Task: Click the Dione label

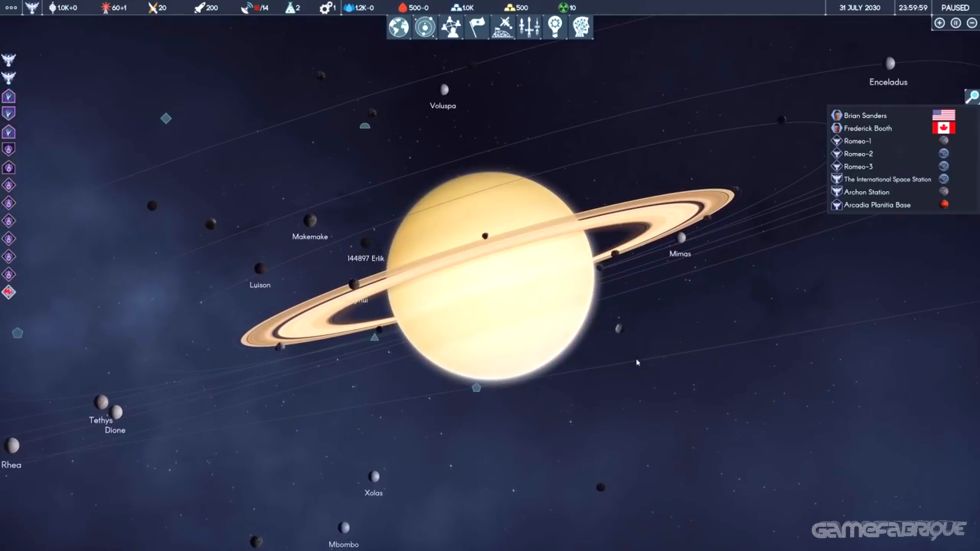Action: [x=115, y=430]
